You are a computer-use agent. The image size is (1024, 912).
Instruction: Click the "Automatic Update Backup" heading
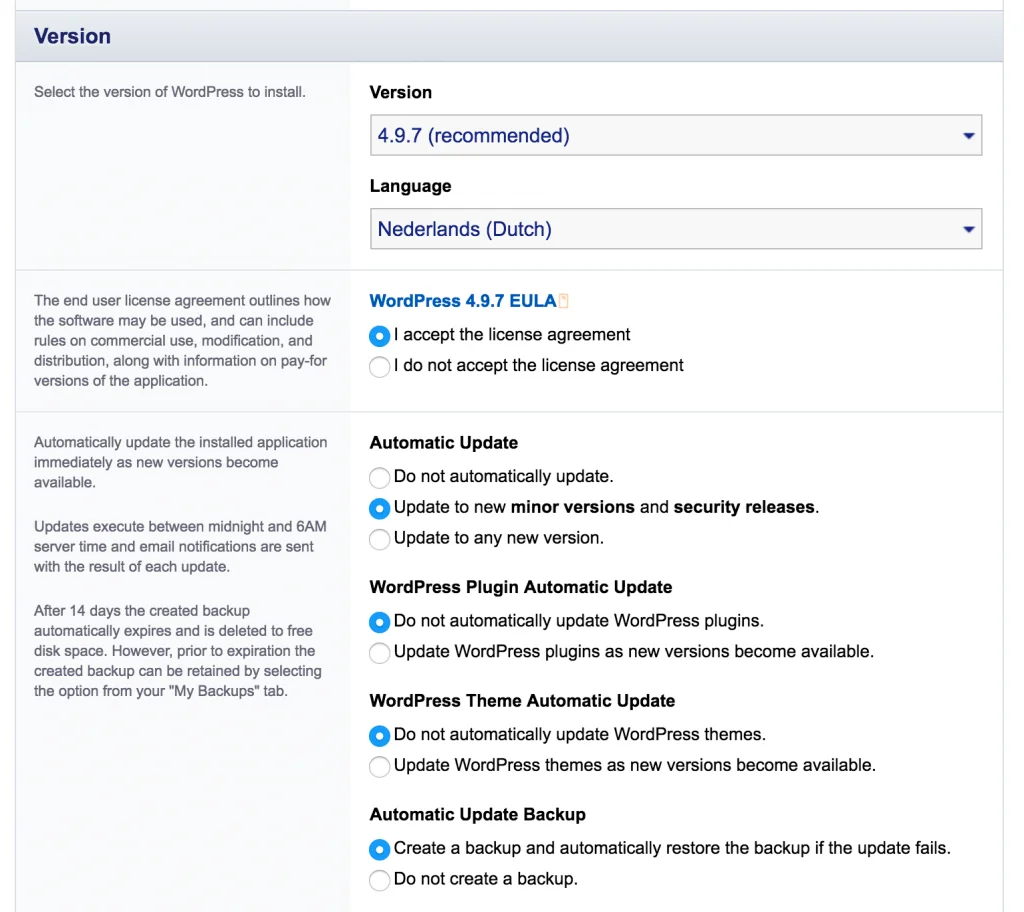click(x=477, y=815)
